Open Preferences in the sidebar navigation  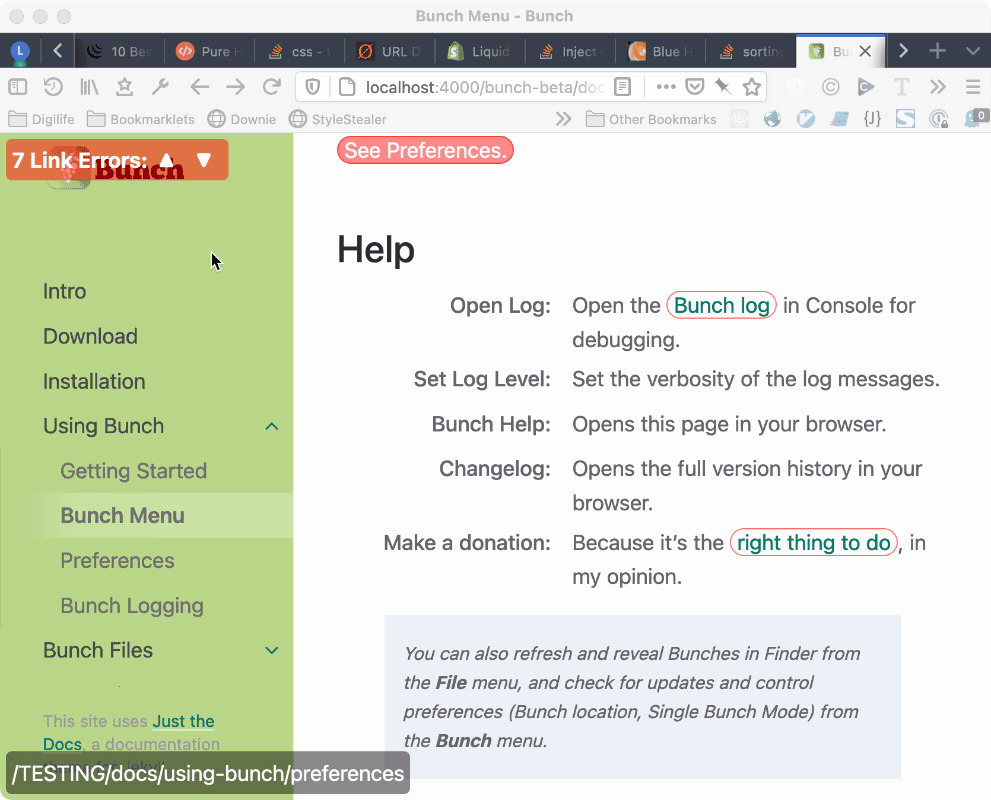tap(117, 561)
